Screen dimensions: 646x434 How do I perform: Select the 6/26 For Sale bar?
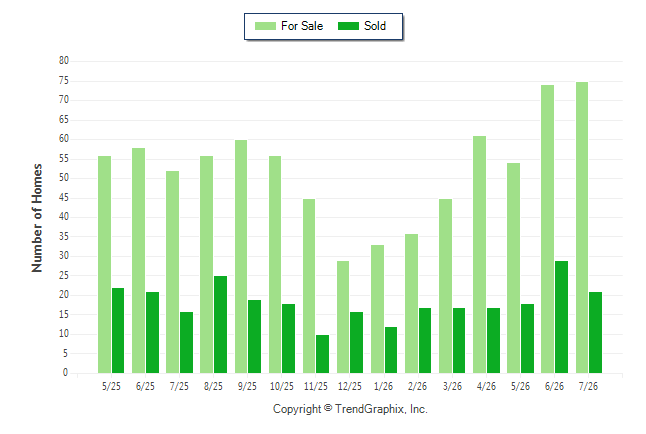pos(548,229)
